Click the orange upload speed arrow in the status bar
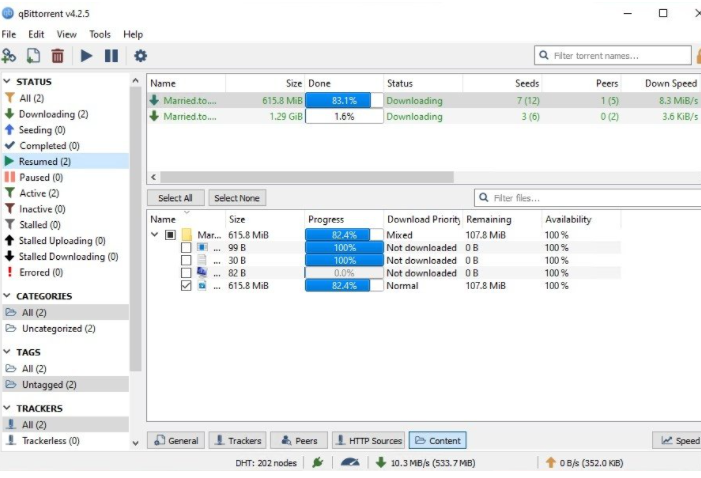The height and width of the screenshot is (478, 701). 551,463
